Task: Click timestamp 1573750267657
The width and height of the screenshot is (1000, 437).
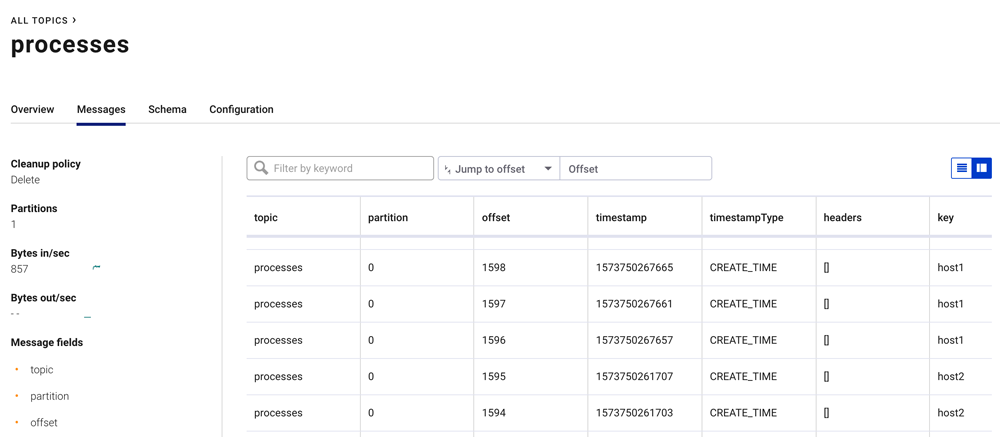Action: [634, 341]
